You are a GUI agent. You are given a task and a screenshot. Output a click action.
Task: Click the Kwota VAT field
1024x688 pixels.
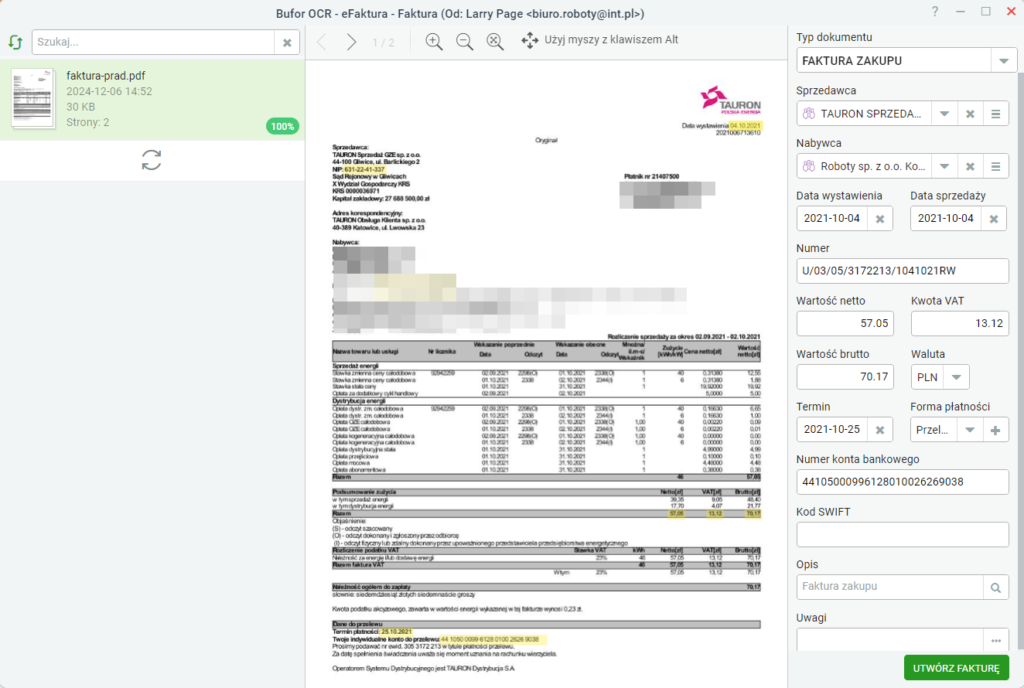pyautogui.click(x=959, y=324)
